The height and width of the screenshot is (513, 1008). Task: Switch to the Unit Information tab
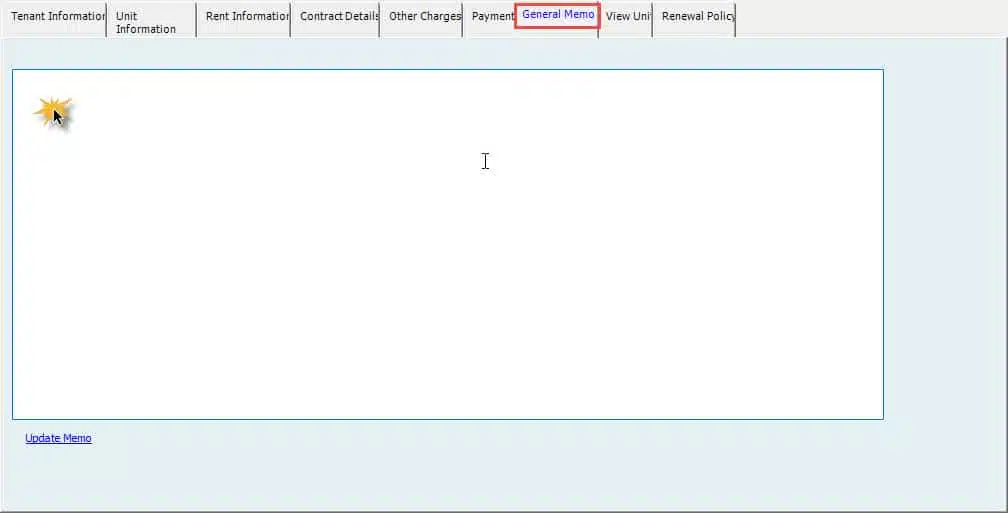(150, 22)
